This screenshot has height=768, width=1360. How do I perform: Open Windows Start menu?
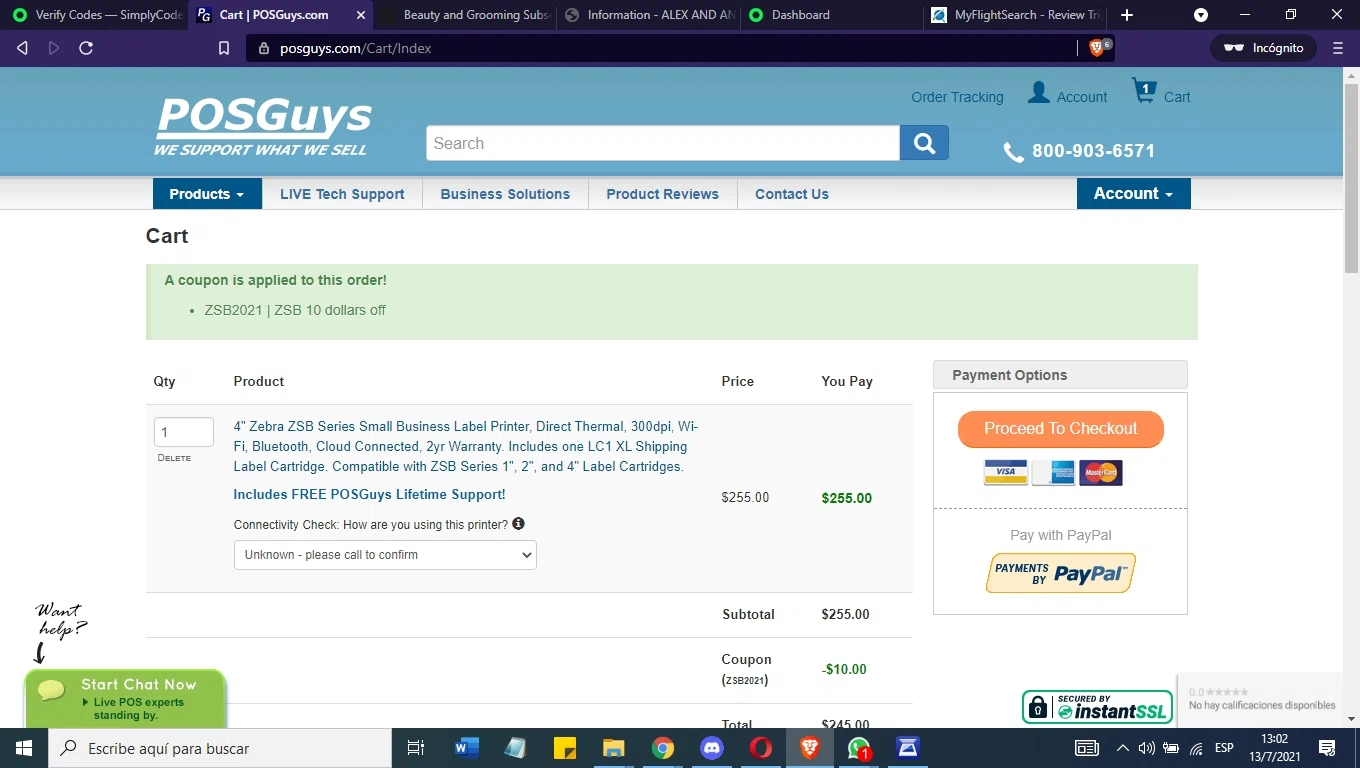pyautogui.click(x=23, y=748)
